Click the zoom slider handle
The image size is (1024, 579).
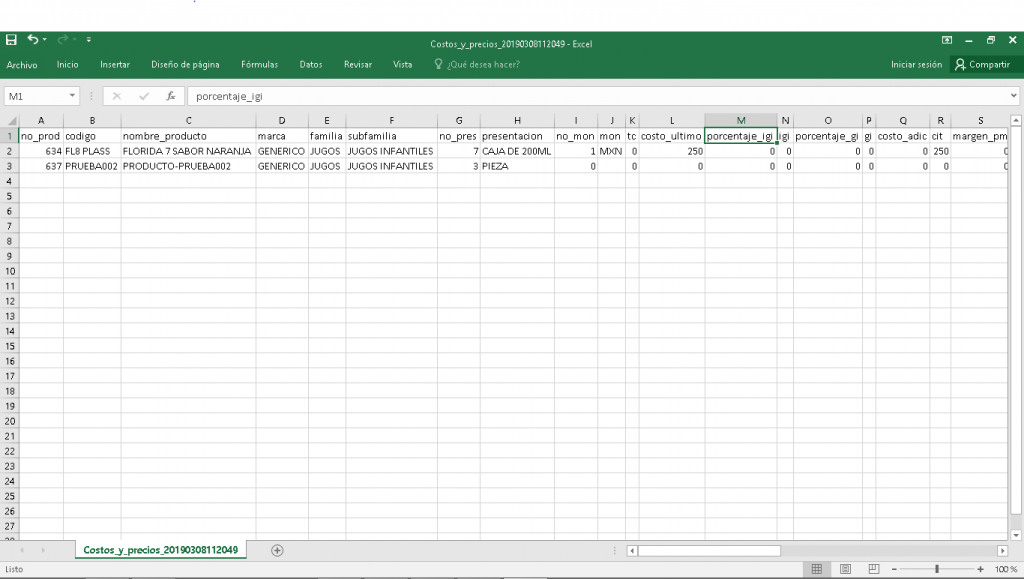point(937,569)
